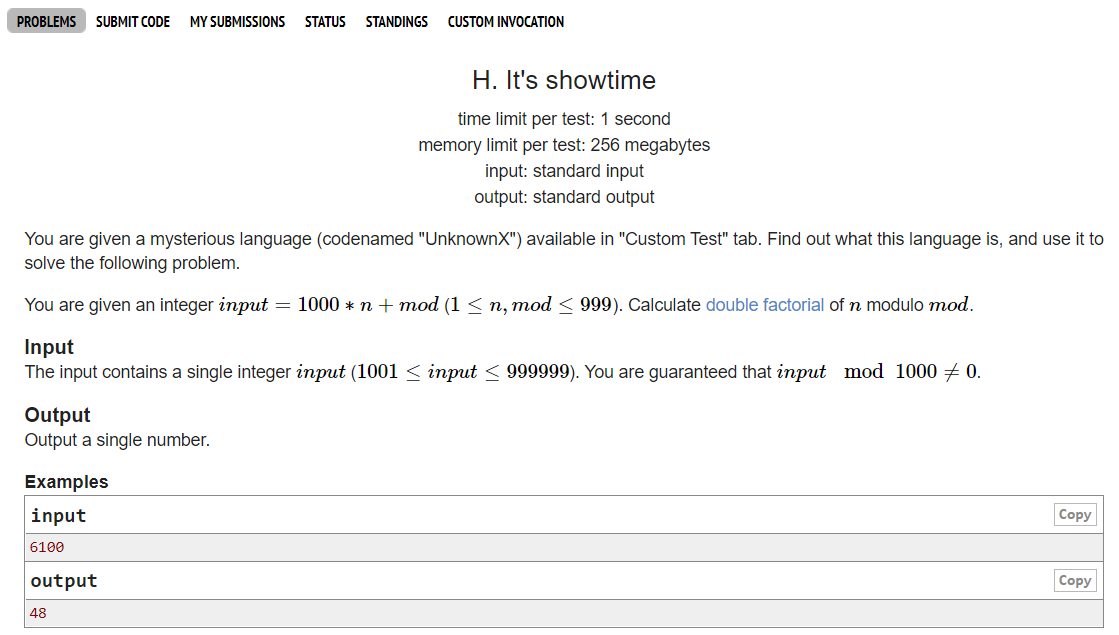The height and width of the screenshot is (635, 1119).
Task: Copy the example output
Action: point(1074,580)
